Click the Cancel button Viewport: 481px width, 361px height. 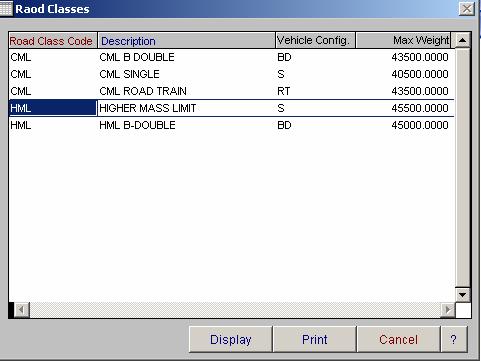click(398, 339)
